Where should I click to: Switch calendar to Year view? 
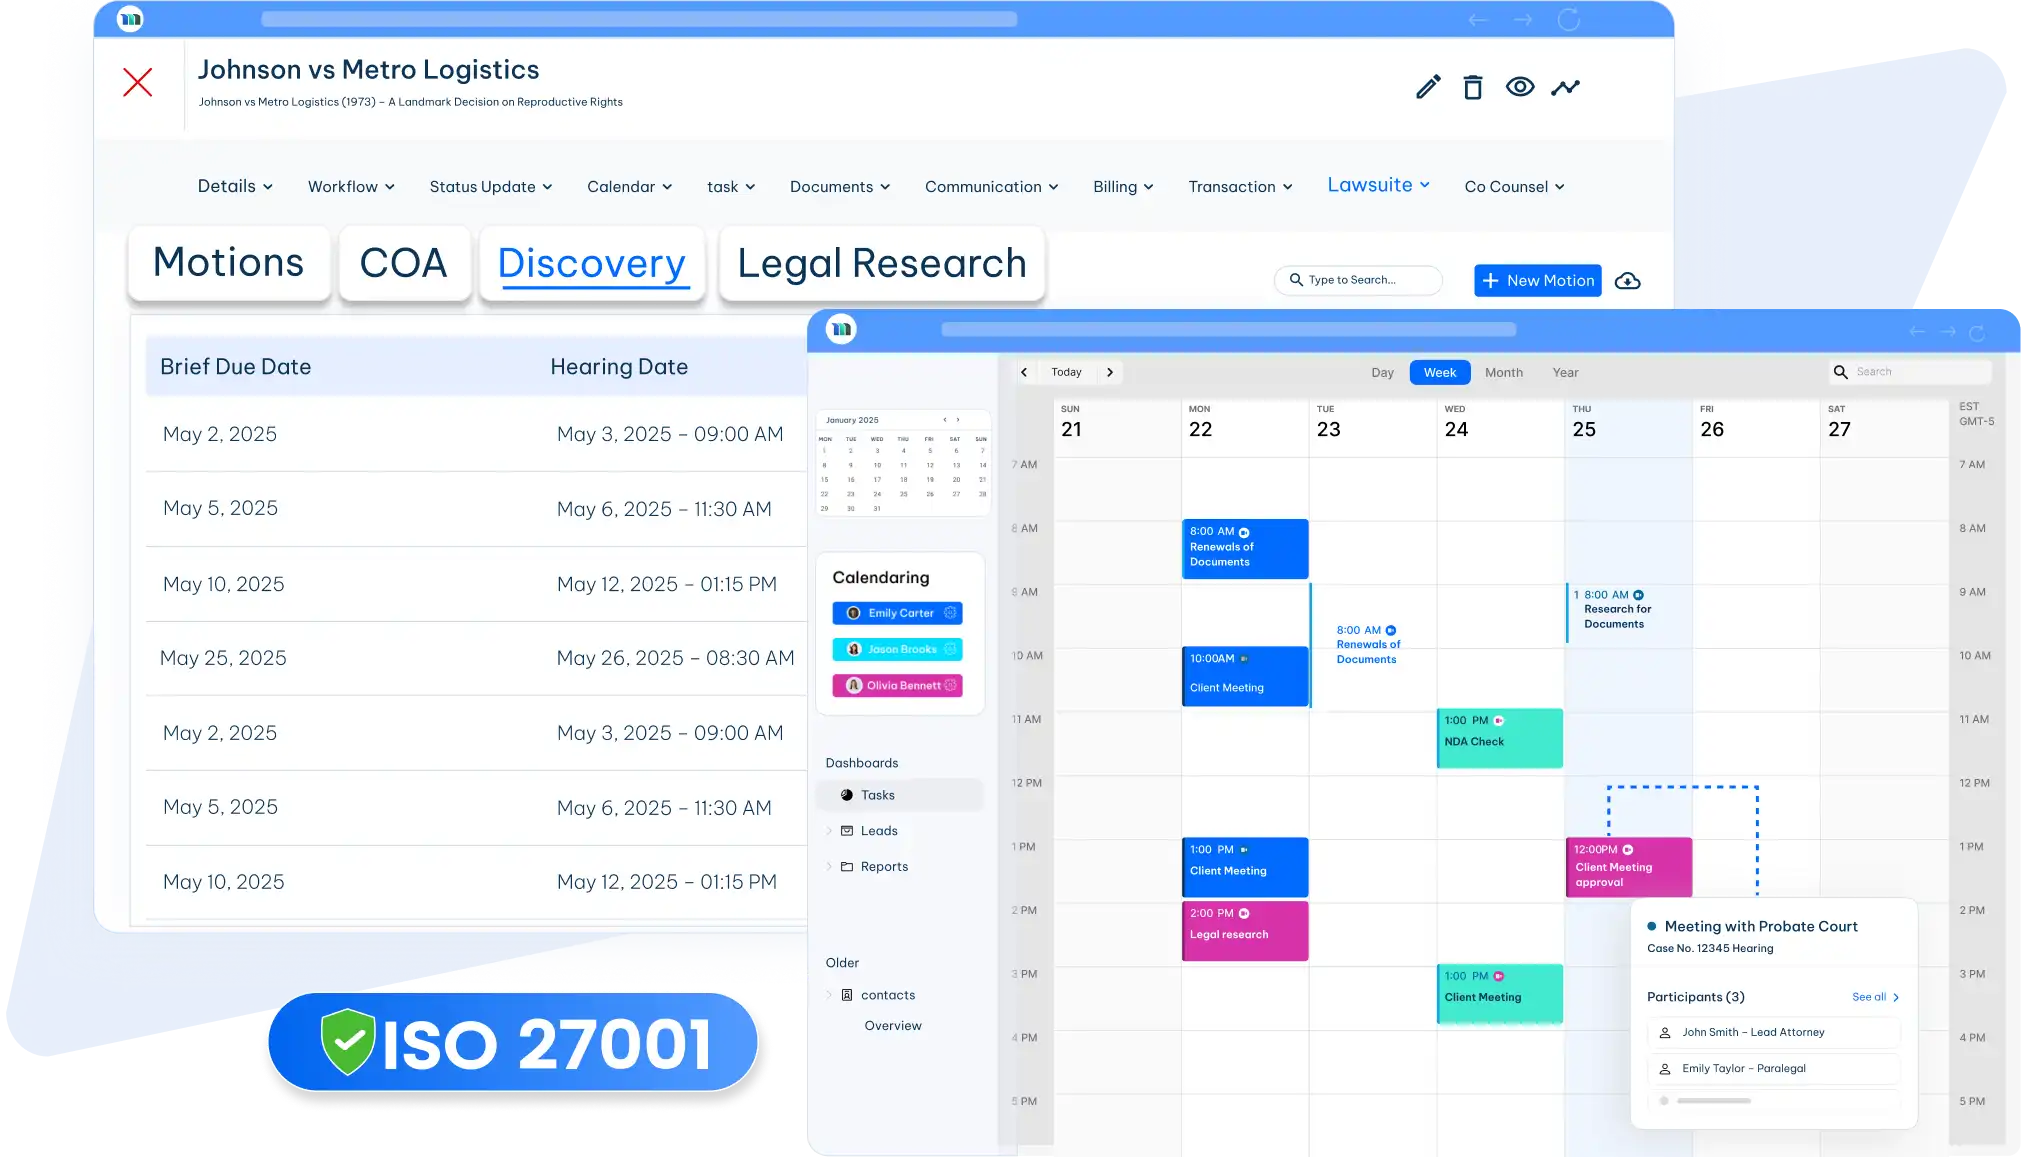pyautogui.click(x=1565, y=373)
